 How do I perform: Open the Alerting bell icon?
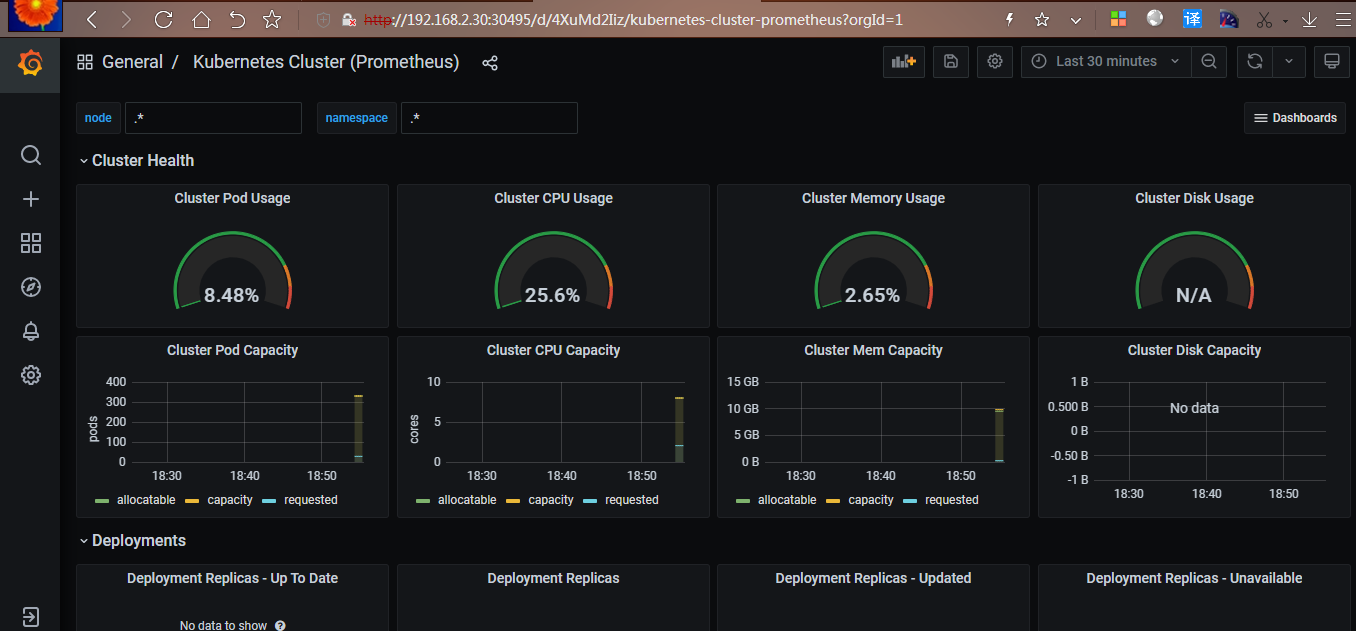(31, 331)
